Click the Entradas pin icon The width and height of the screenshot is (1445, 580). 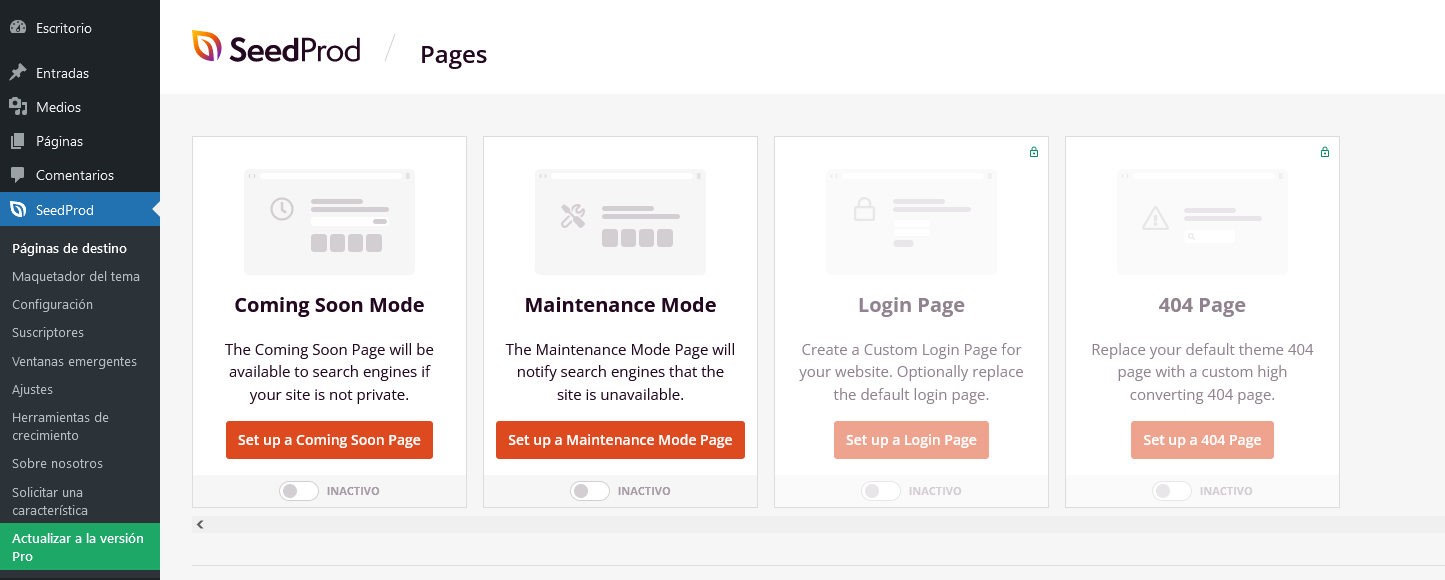click(x=18, y=73)
